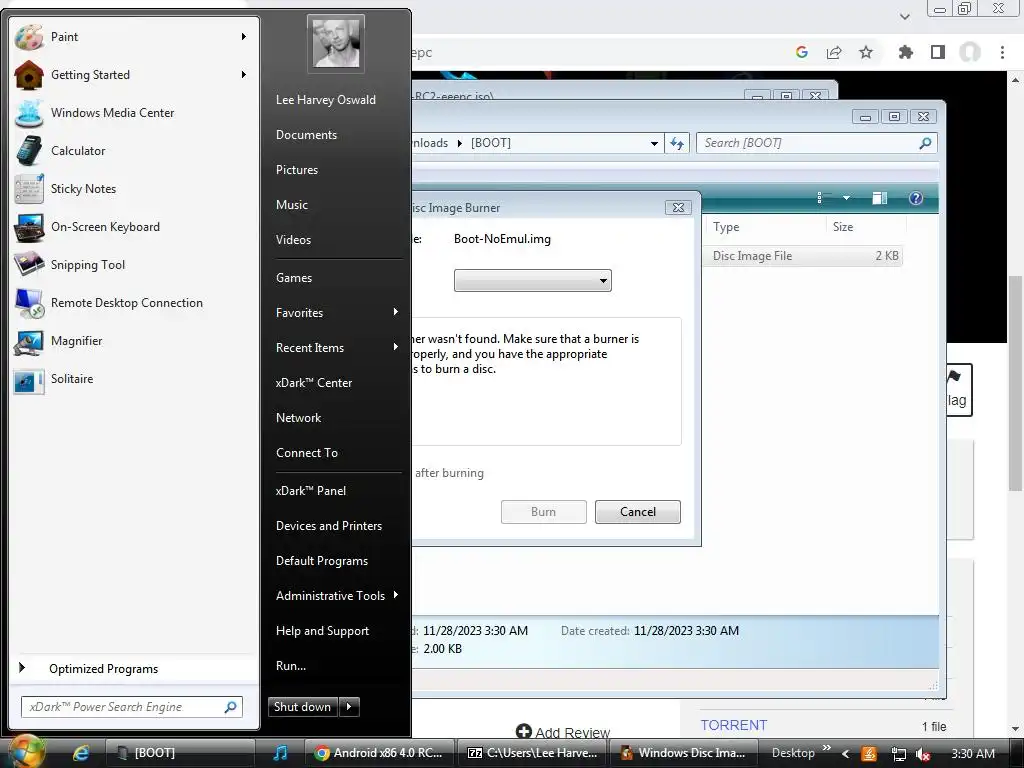Sort Explorer files by Type column
This screenshot has width=1024, height=768.
click(764, 227)
